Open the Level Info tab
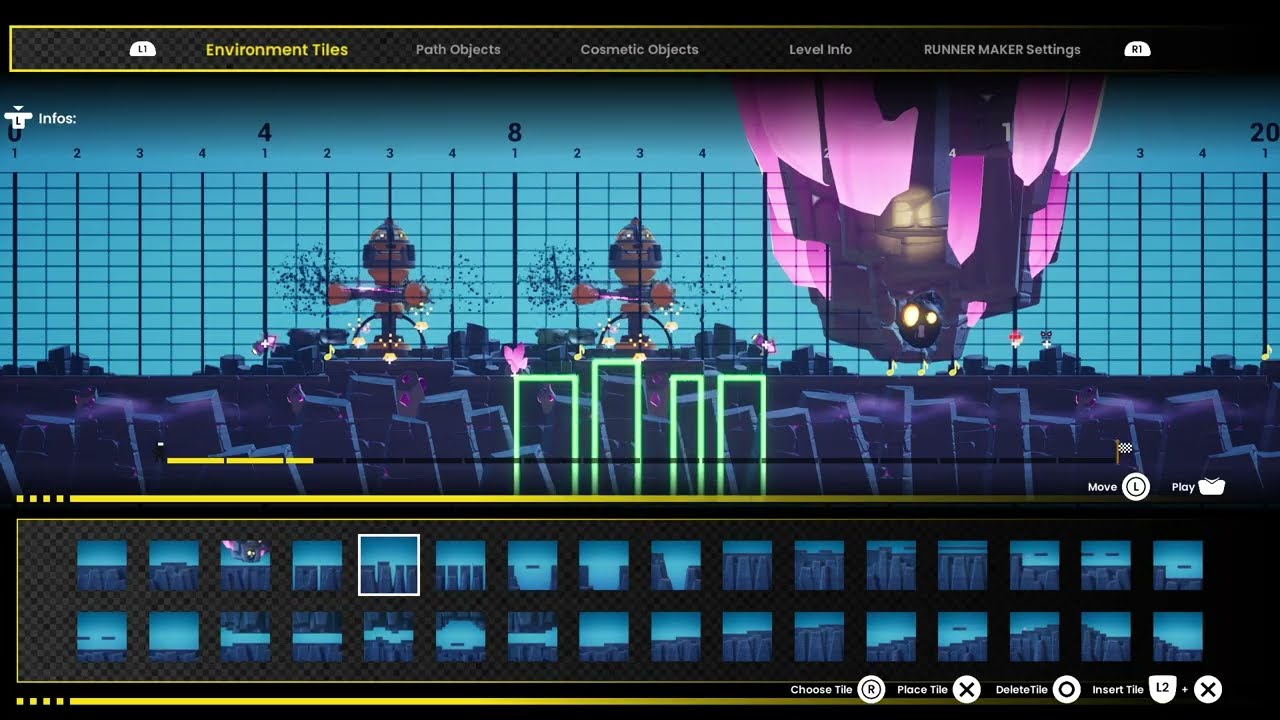1280x720 pixels. 820,49
